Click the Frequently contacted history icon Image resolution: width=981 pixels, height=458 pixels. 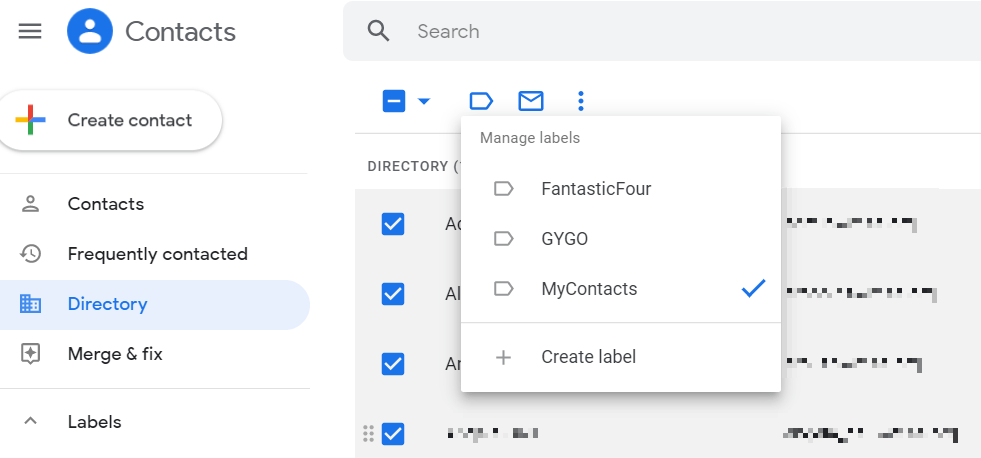coord(30,254)
